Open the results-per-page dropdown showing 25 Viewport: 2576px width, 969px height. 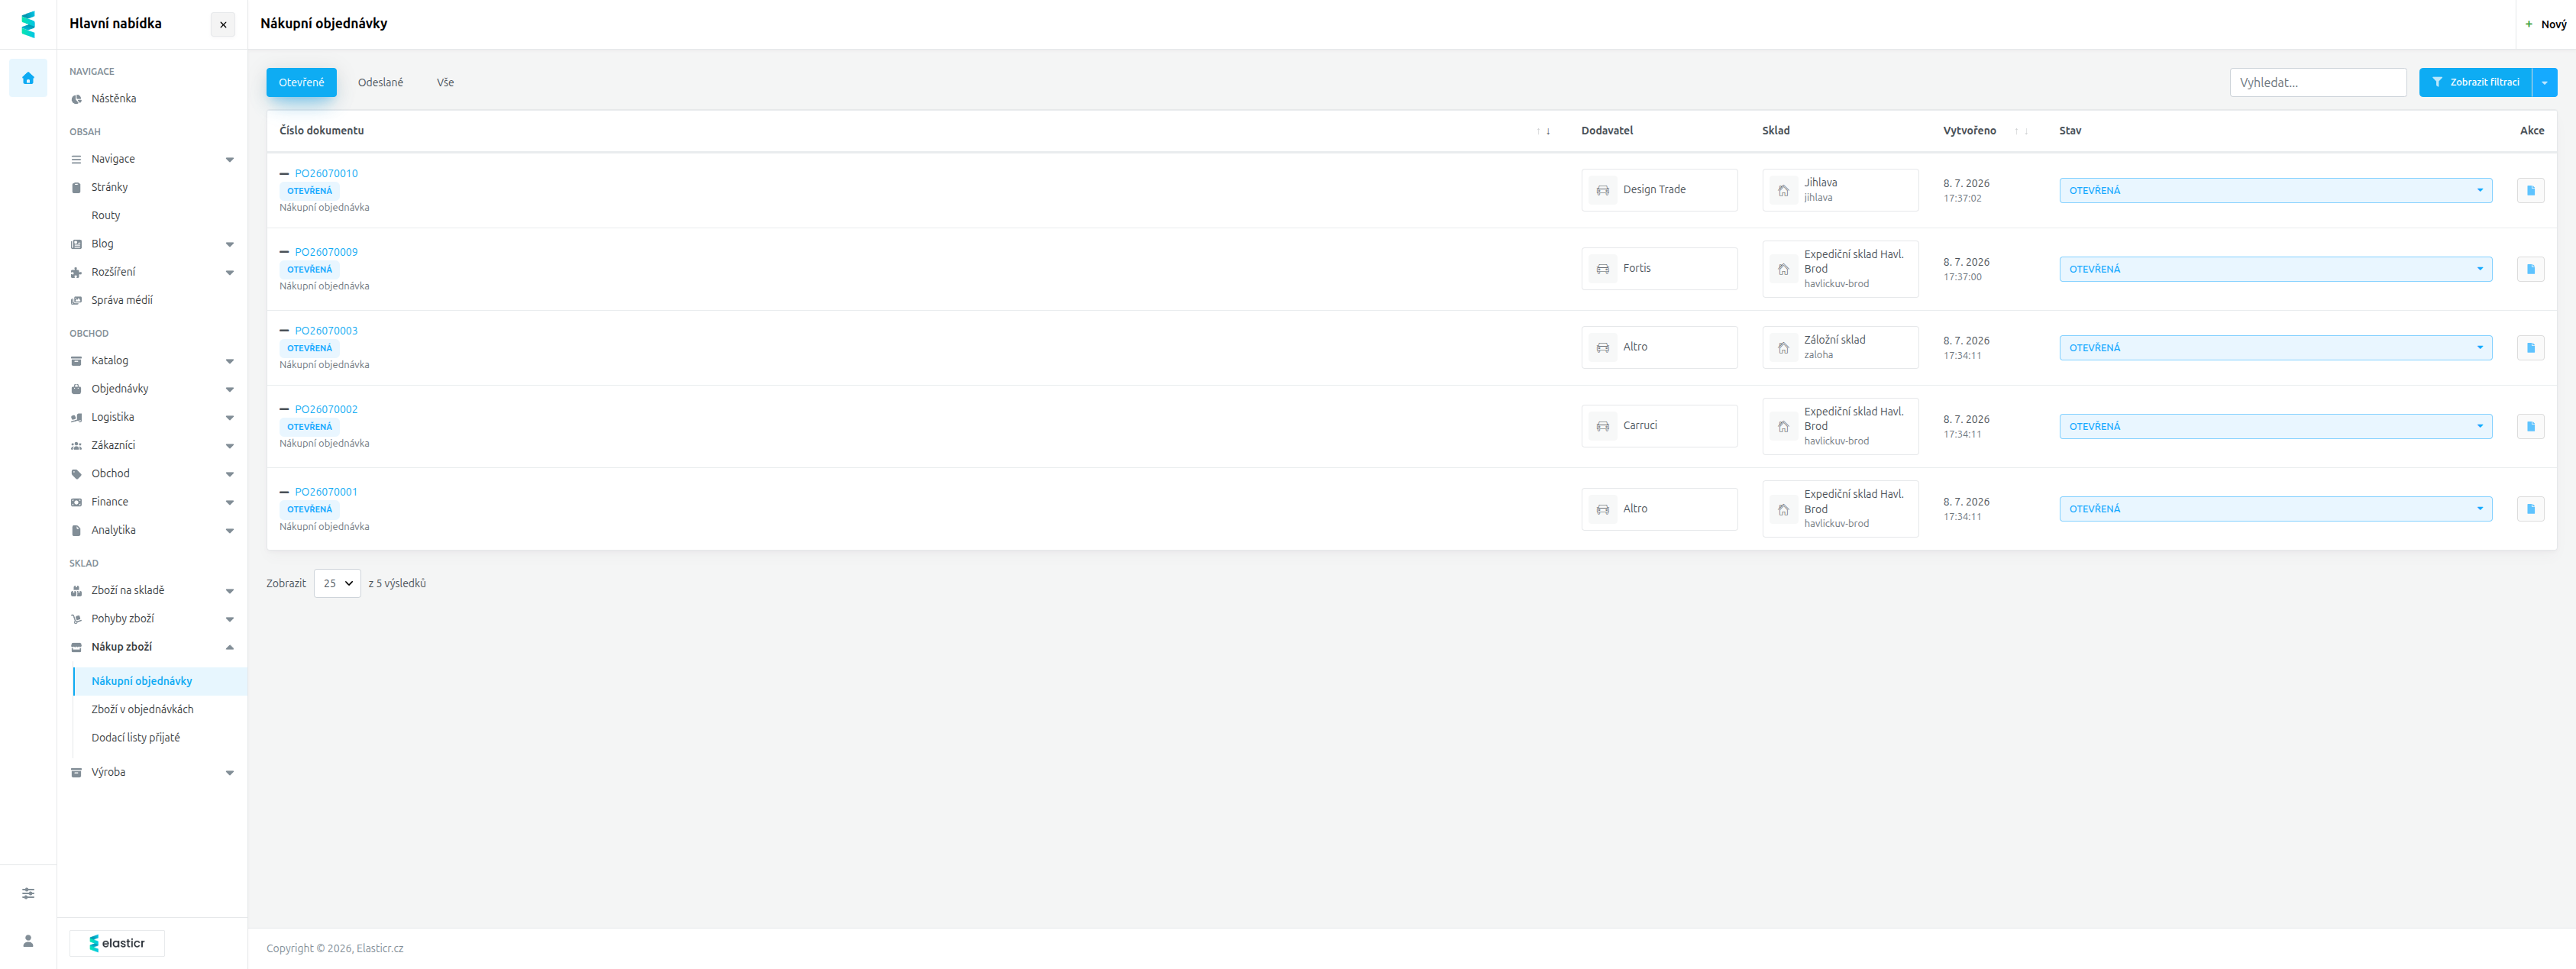click(337, 583)
